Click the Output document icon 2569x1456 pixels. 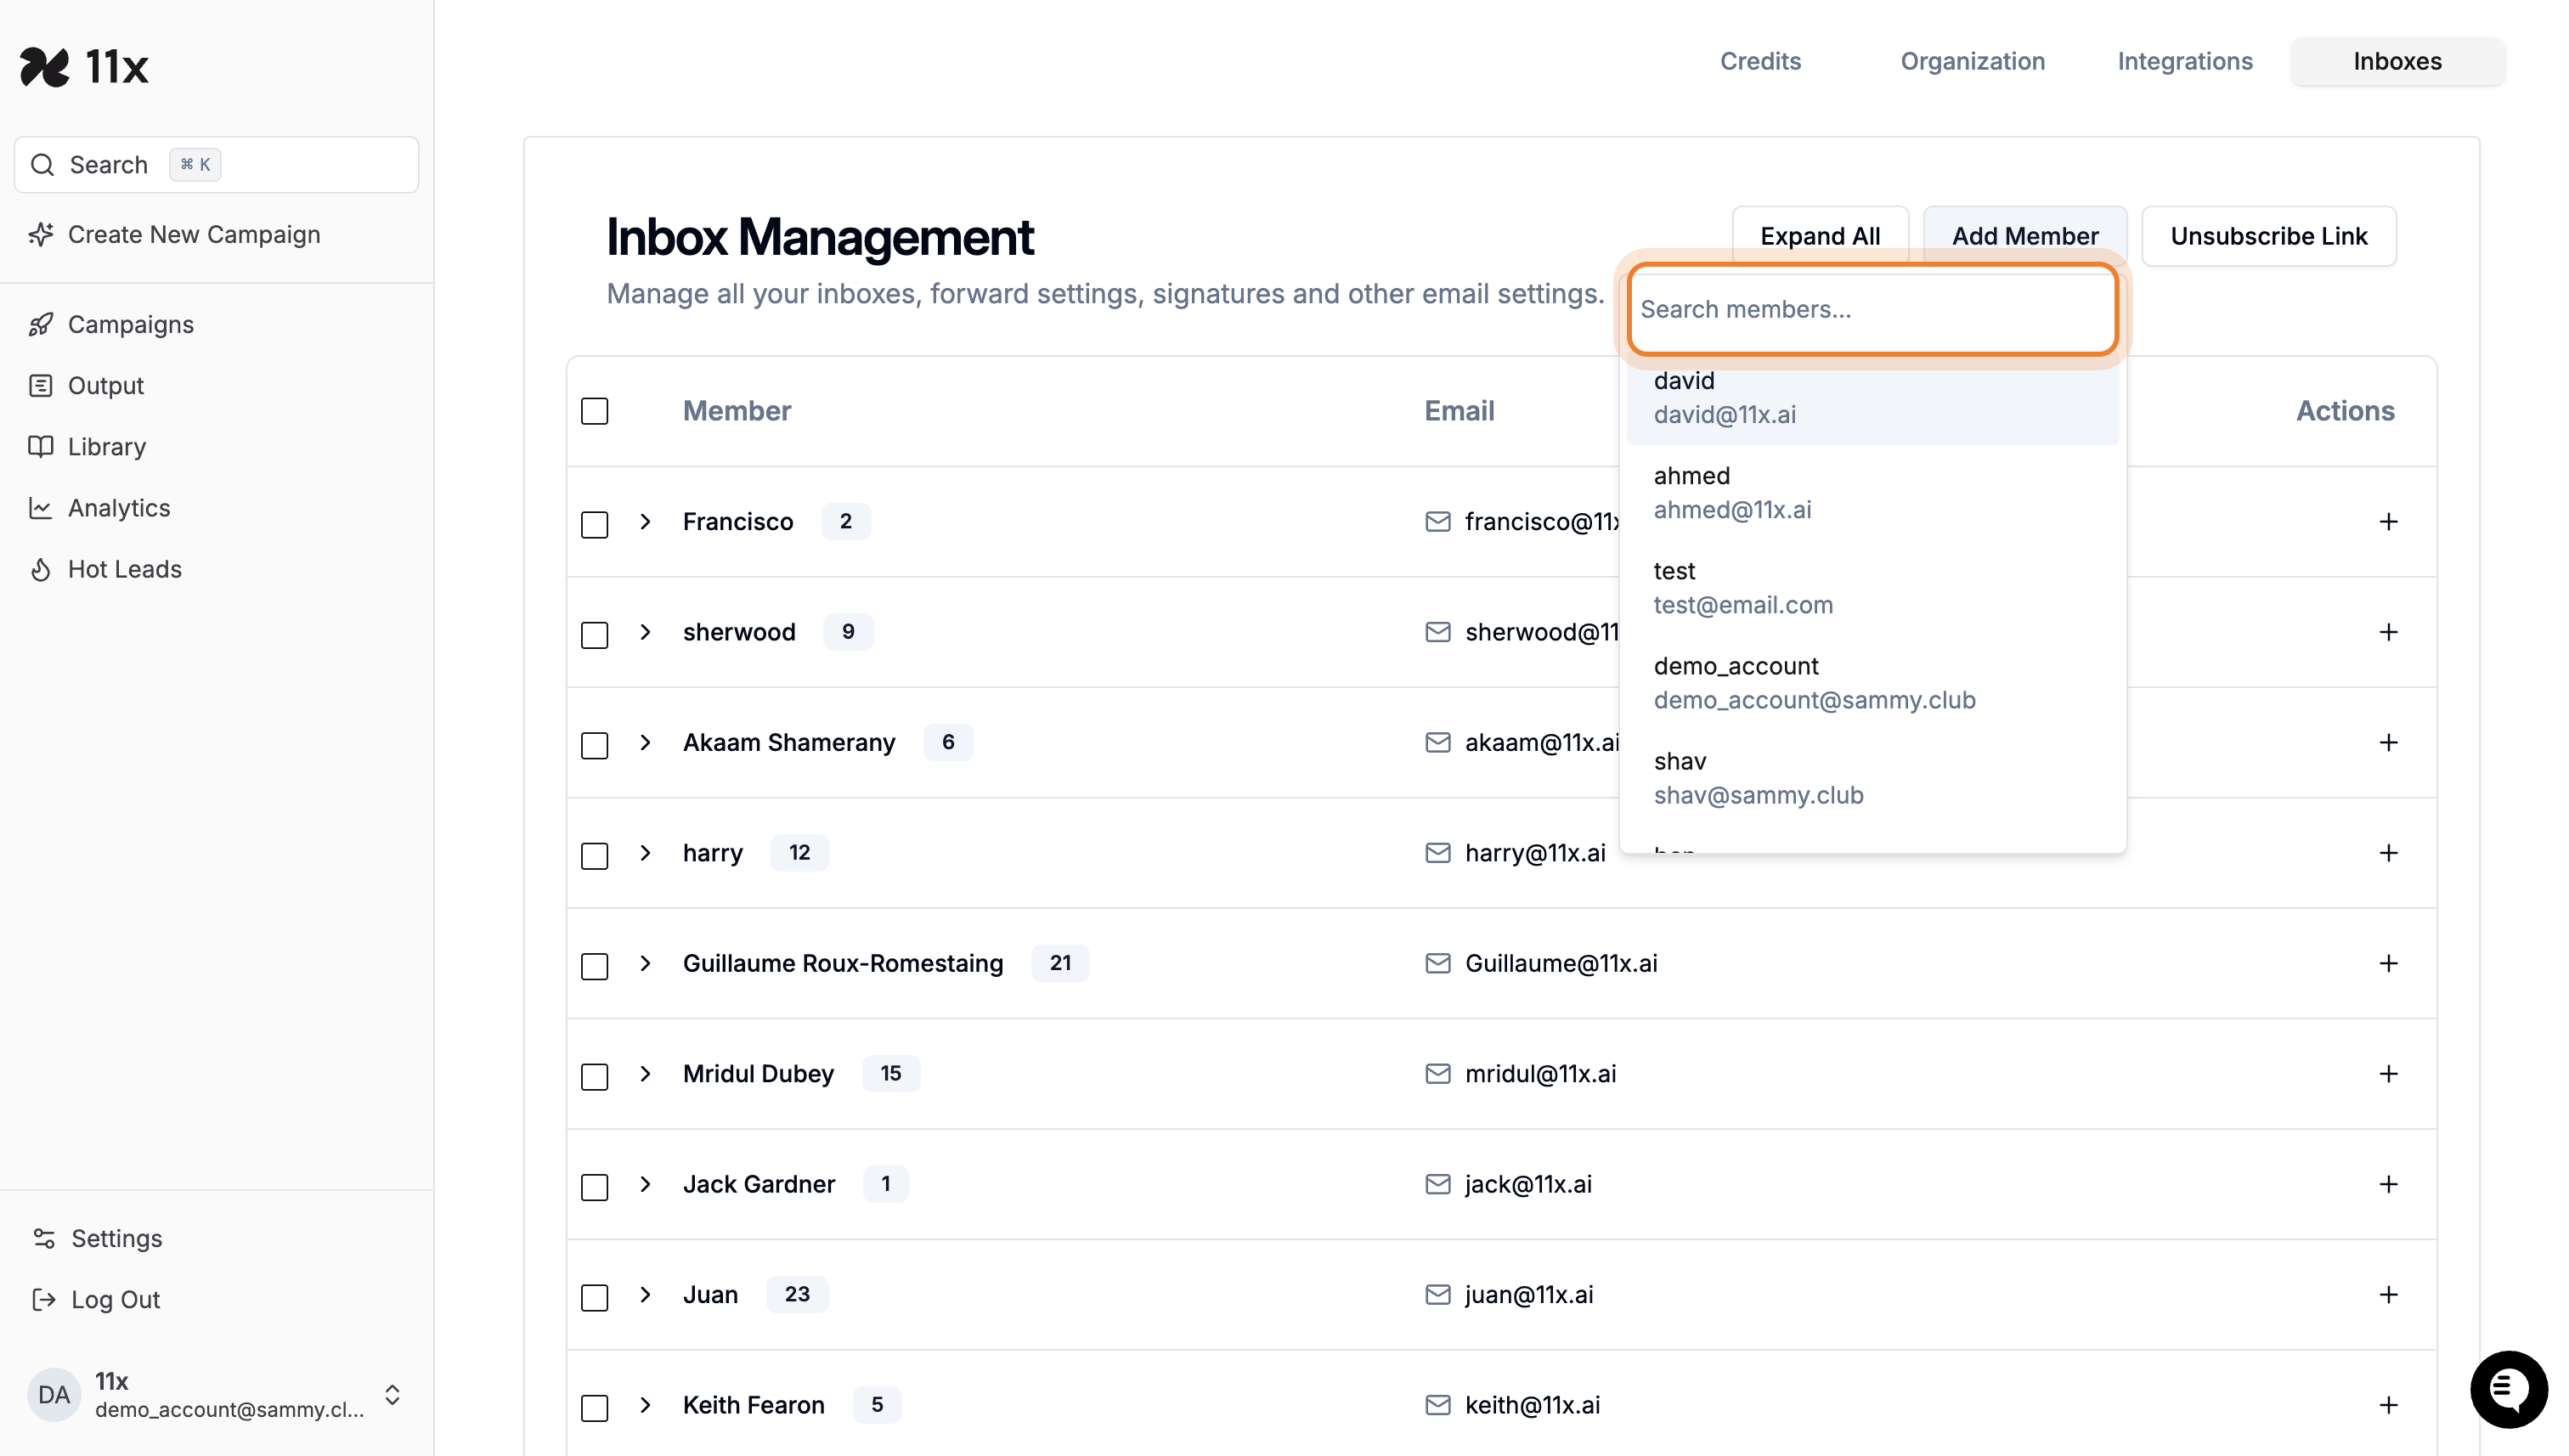pos(41,386)
